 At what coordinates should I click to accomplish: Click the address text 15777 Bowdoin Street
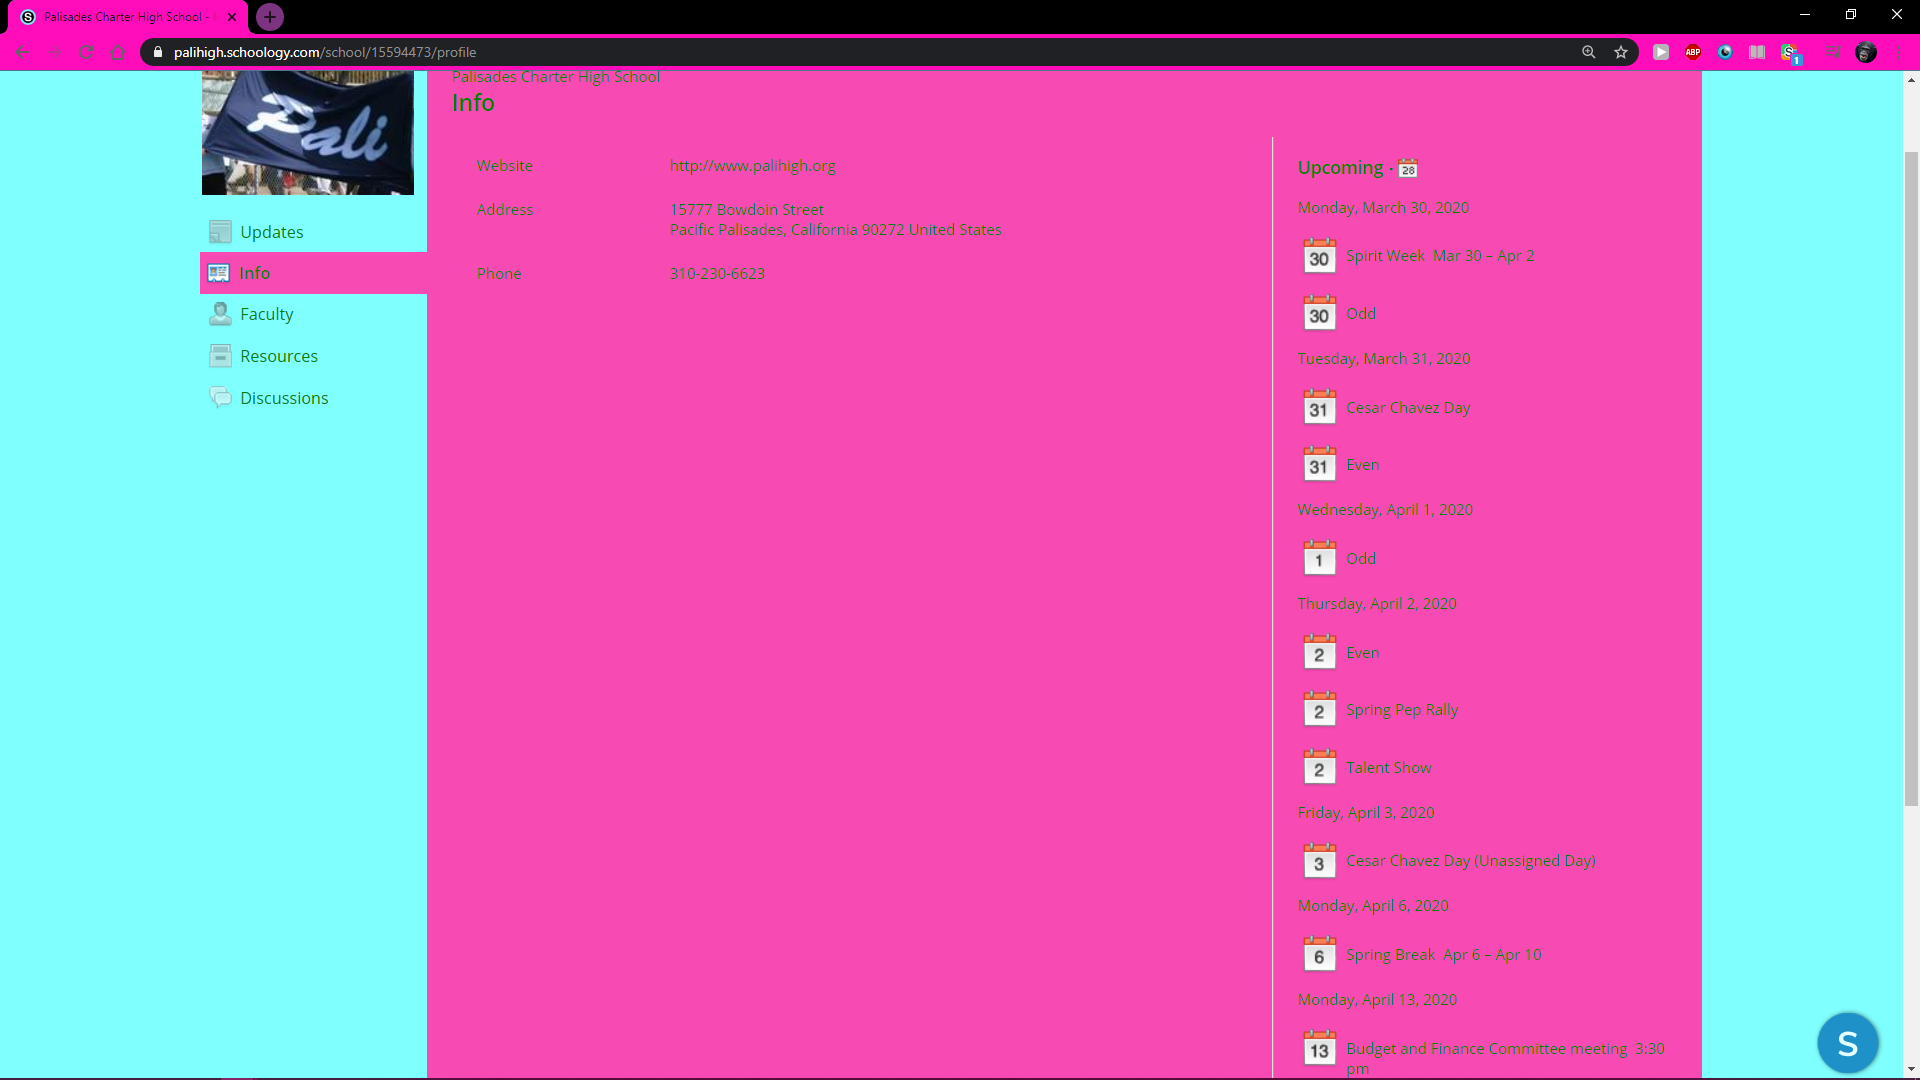[747, 210]
